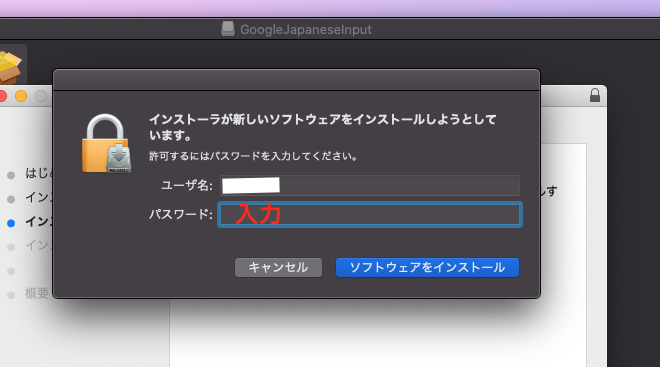Click the ユーザ名 label
Screen dimensions: 660x367
[187, 185]
